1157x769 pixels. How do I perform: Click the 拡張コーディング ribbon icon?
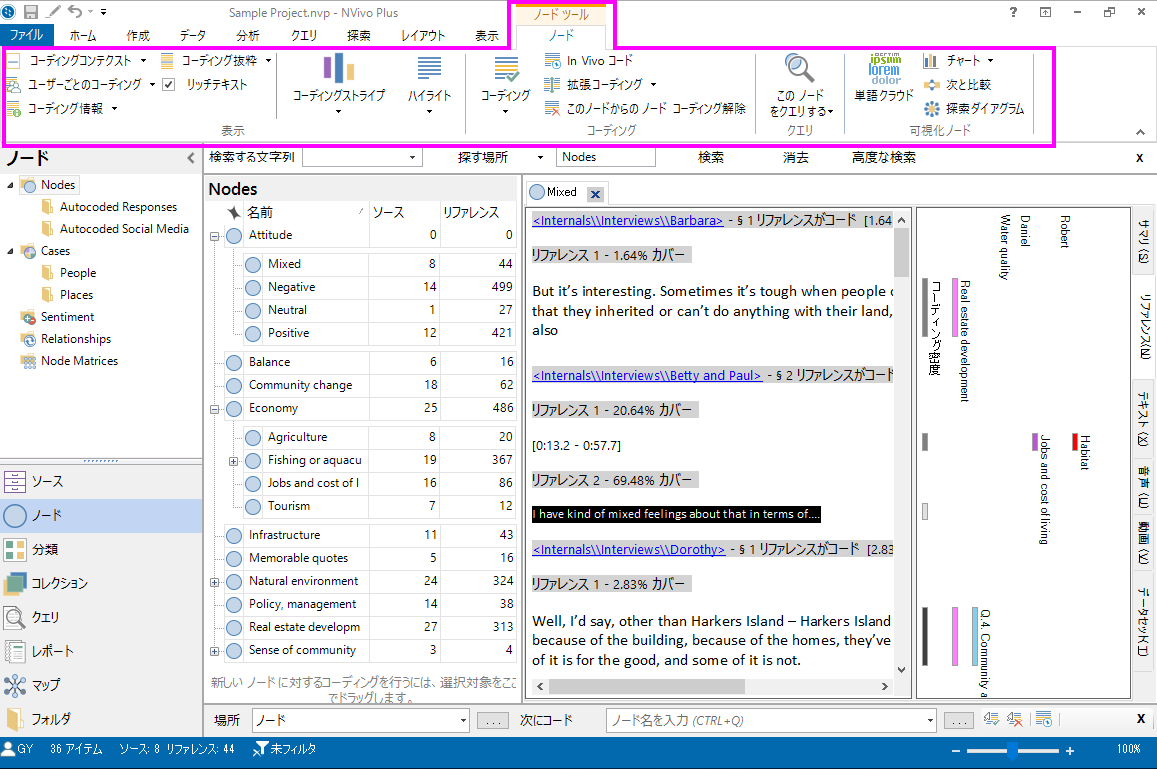552,85
